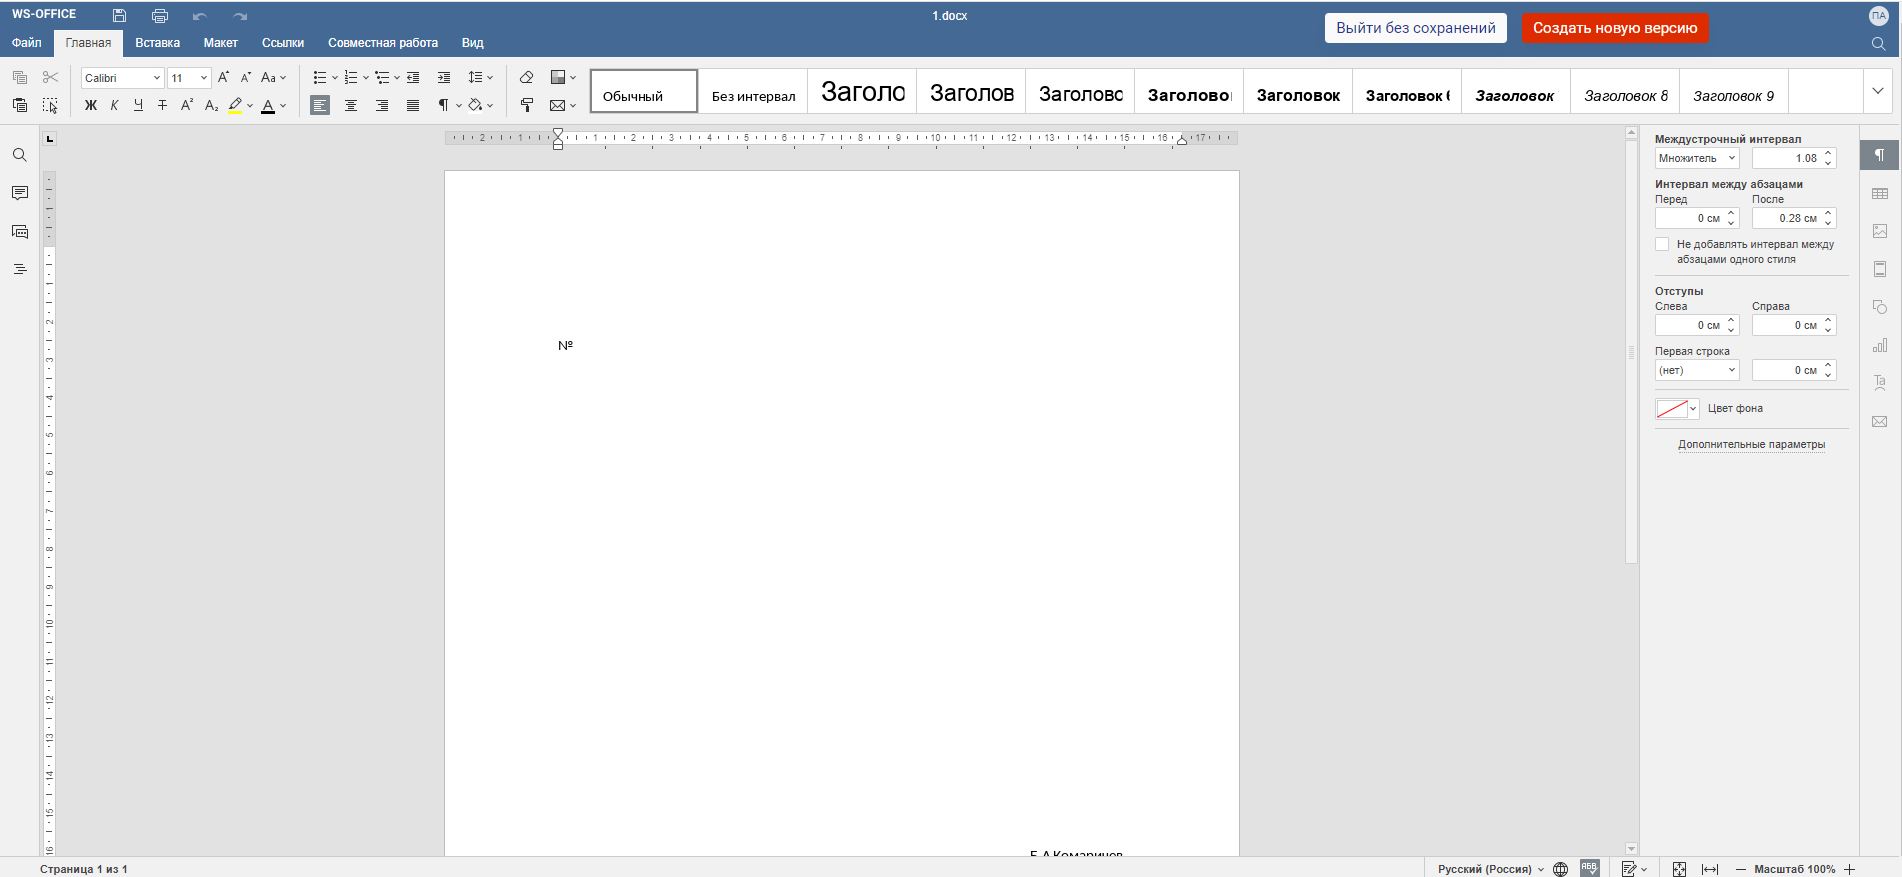This screenshot has height=877, width=1902.
Task: Open the Русский (Россия) language selector
Action: click(x=1490, y=869)
